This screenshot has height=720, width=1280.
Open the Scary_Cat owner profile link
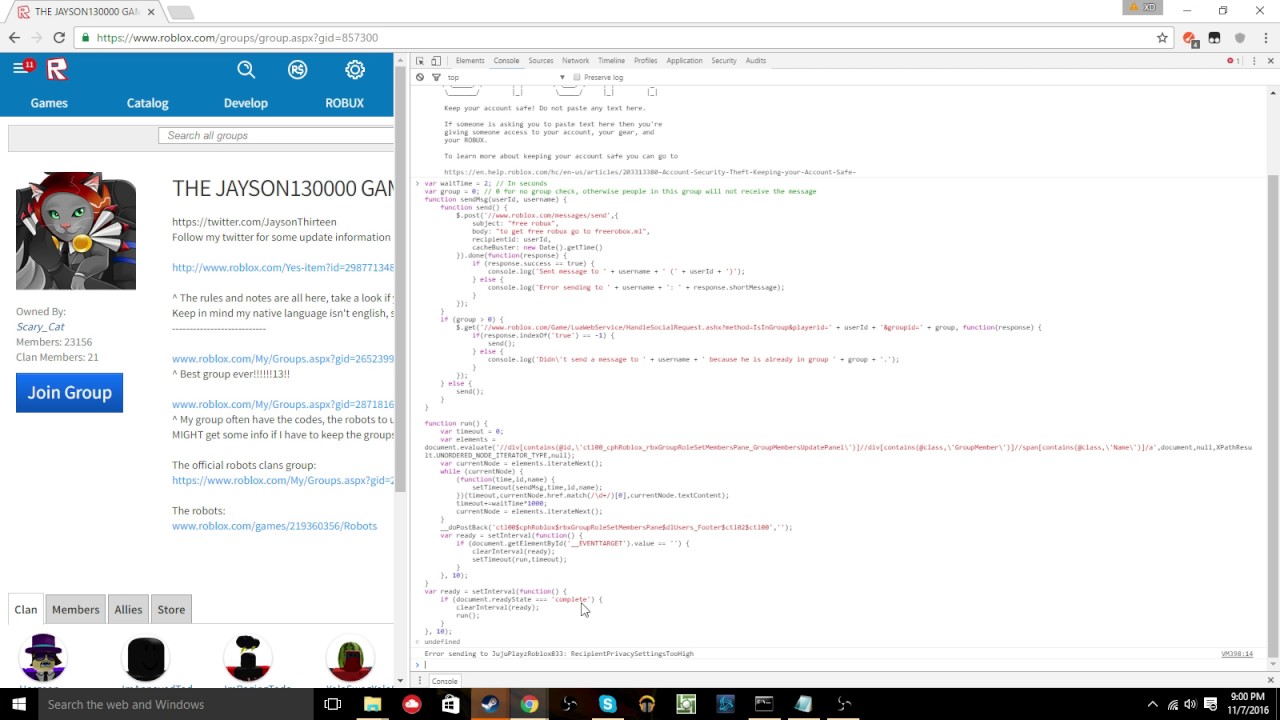point(40,326)
